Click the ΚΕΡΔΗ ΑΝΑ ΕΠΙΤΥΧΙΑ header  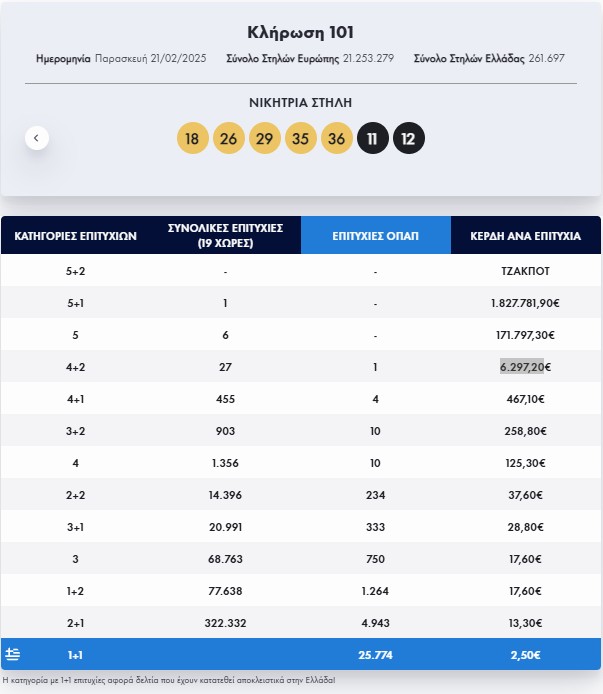(525, 236)
